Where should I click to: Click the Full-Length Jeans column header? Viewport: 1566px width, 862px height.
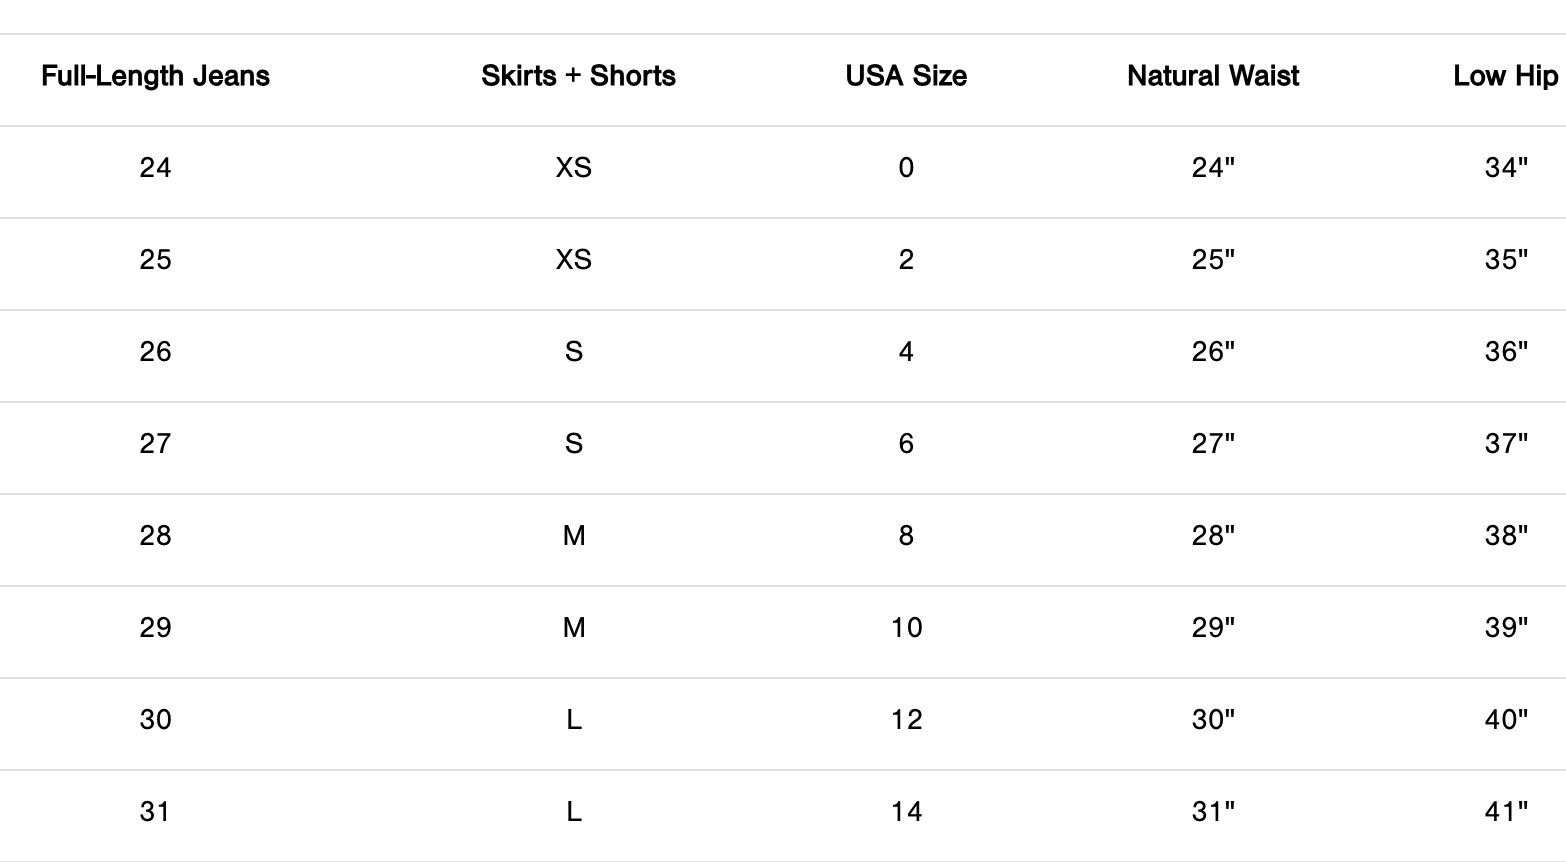pos(155,76)
